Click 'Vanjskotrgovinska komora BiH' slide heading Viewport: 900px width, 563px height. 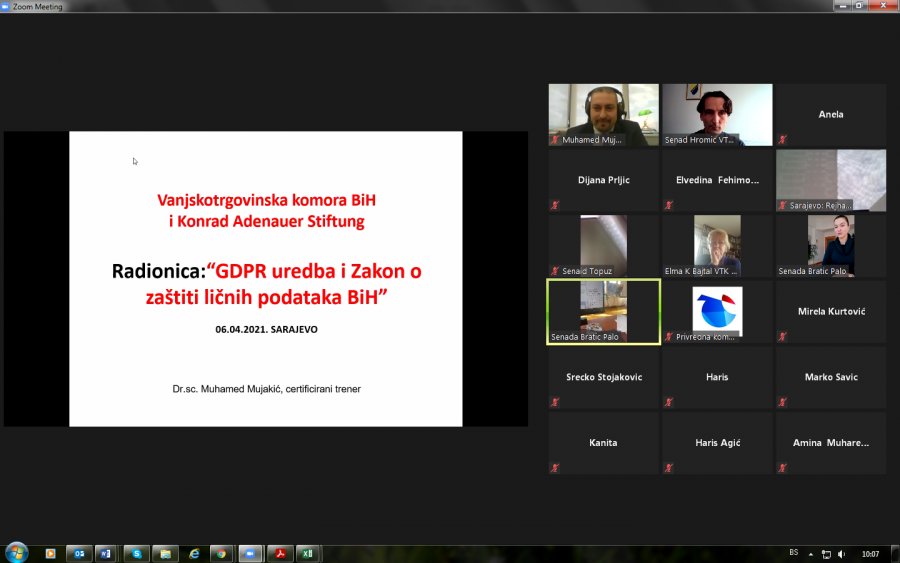coord(266,200)
